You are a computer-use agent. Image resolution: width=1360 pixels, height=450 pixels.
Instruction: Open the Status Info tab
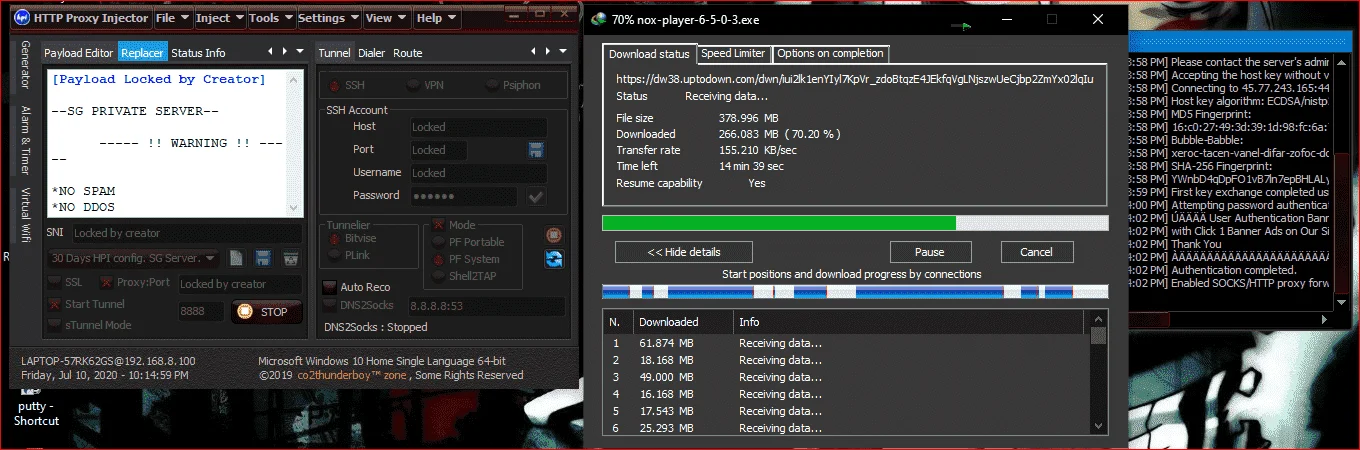[198, 53]
